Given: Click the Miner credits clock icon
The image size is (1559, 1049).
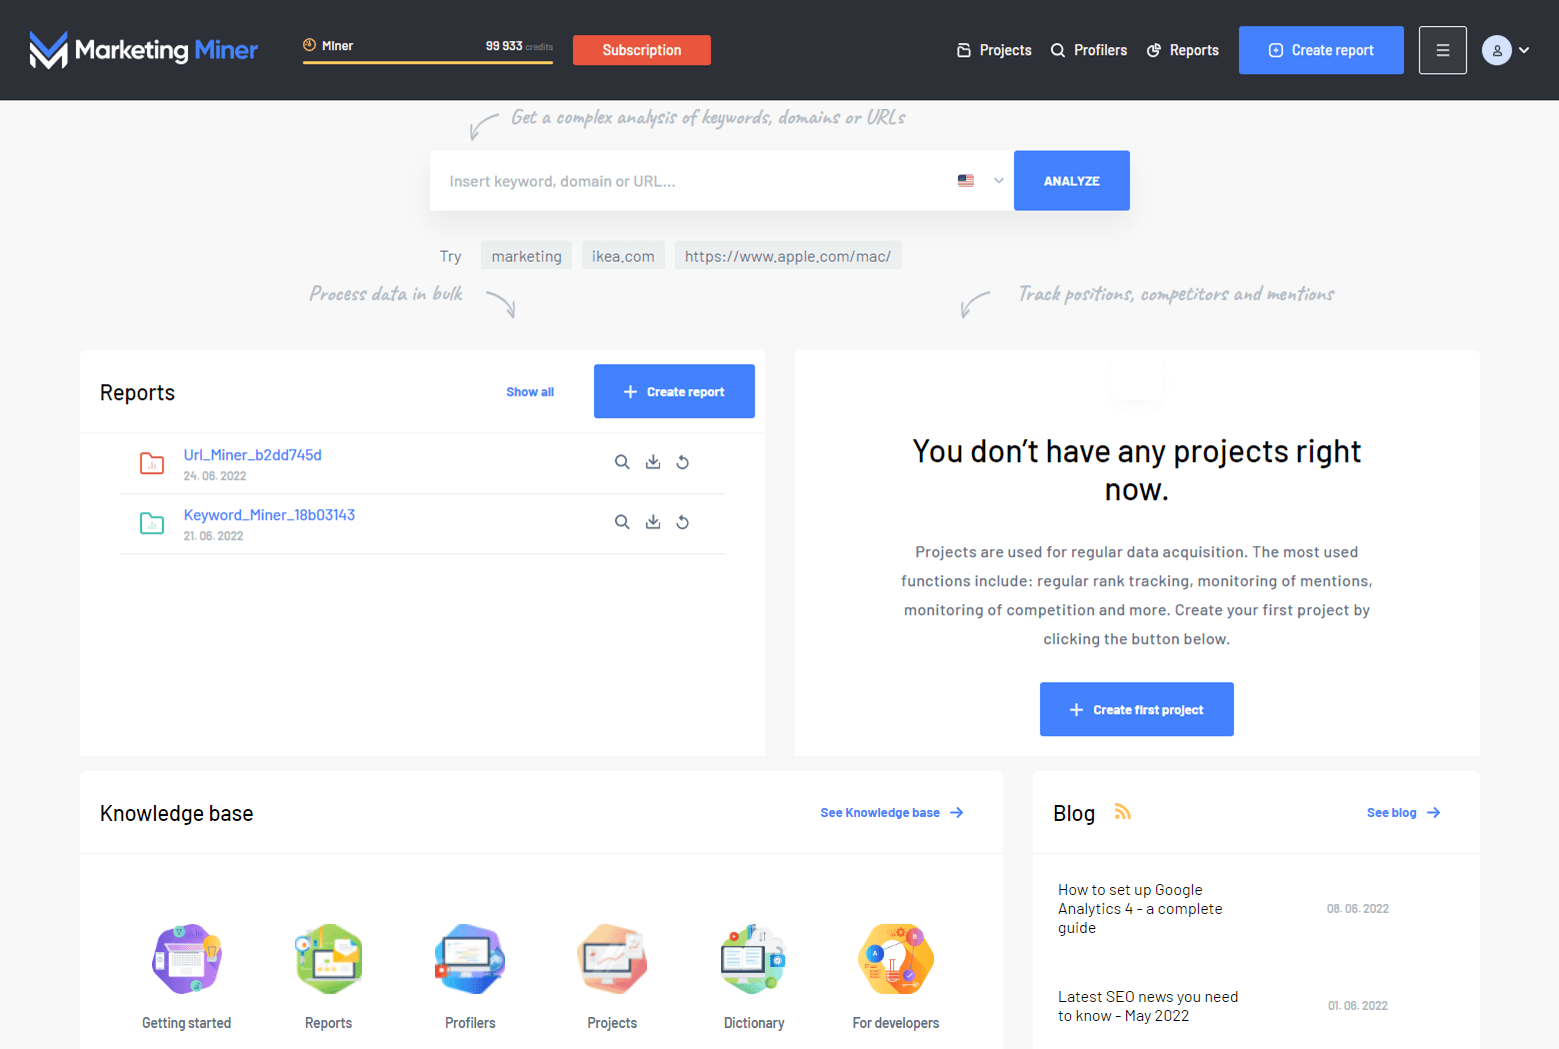Looking at the screenshot, I should point(310,45).
